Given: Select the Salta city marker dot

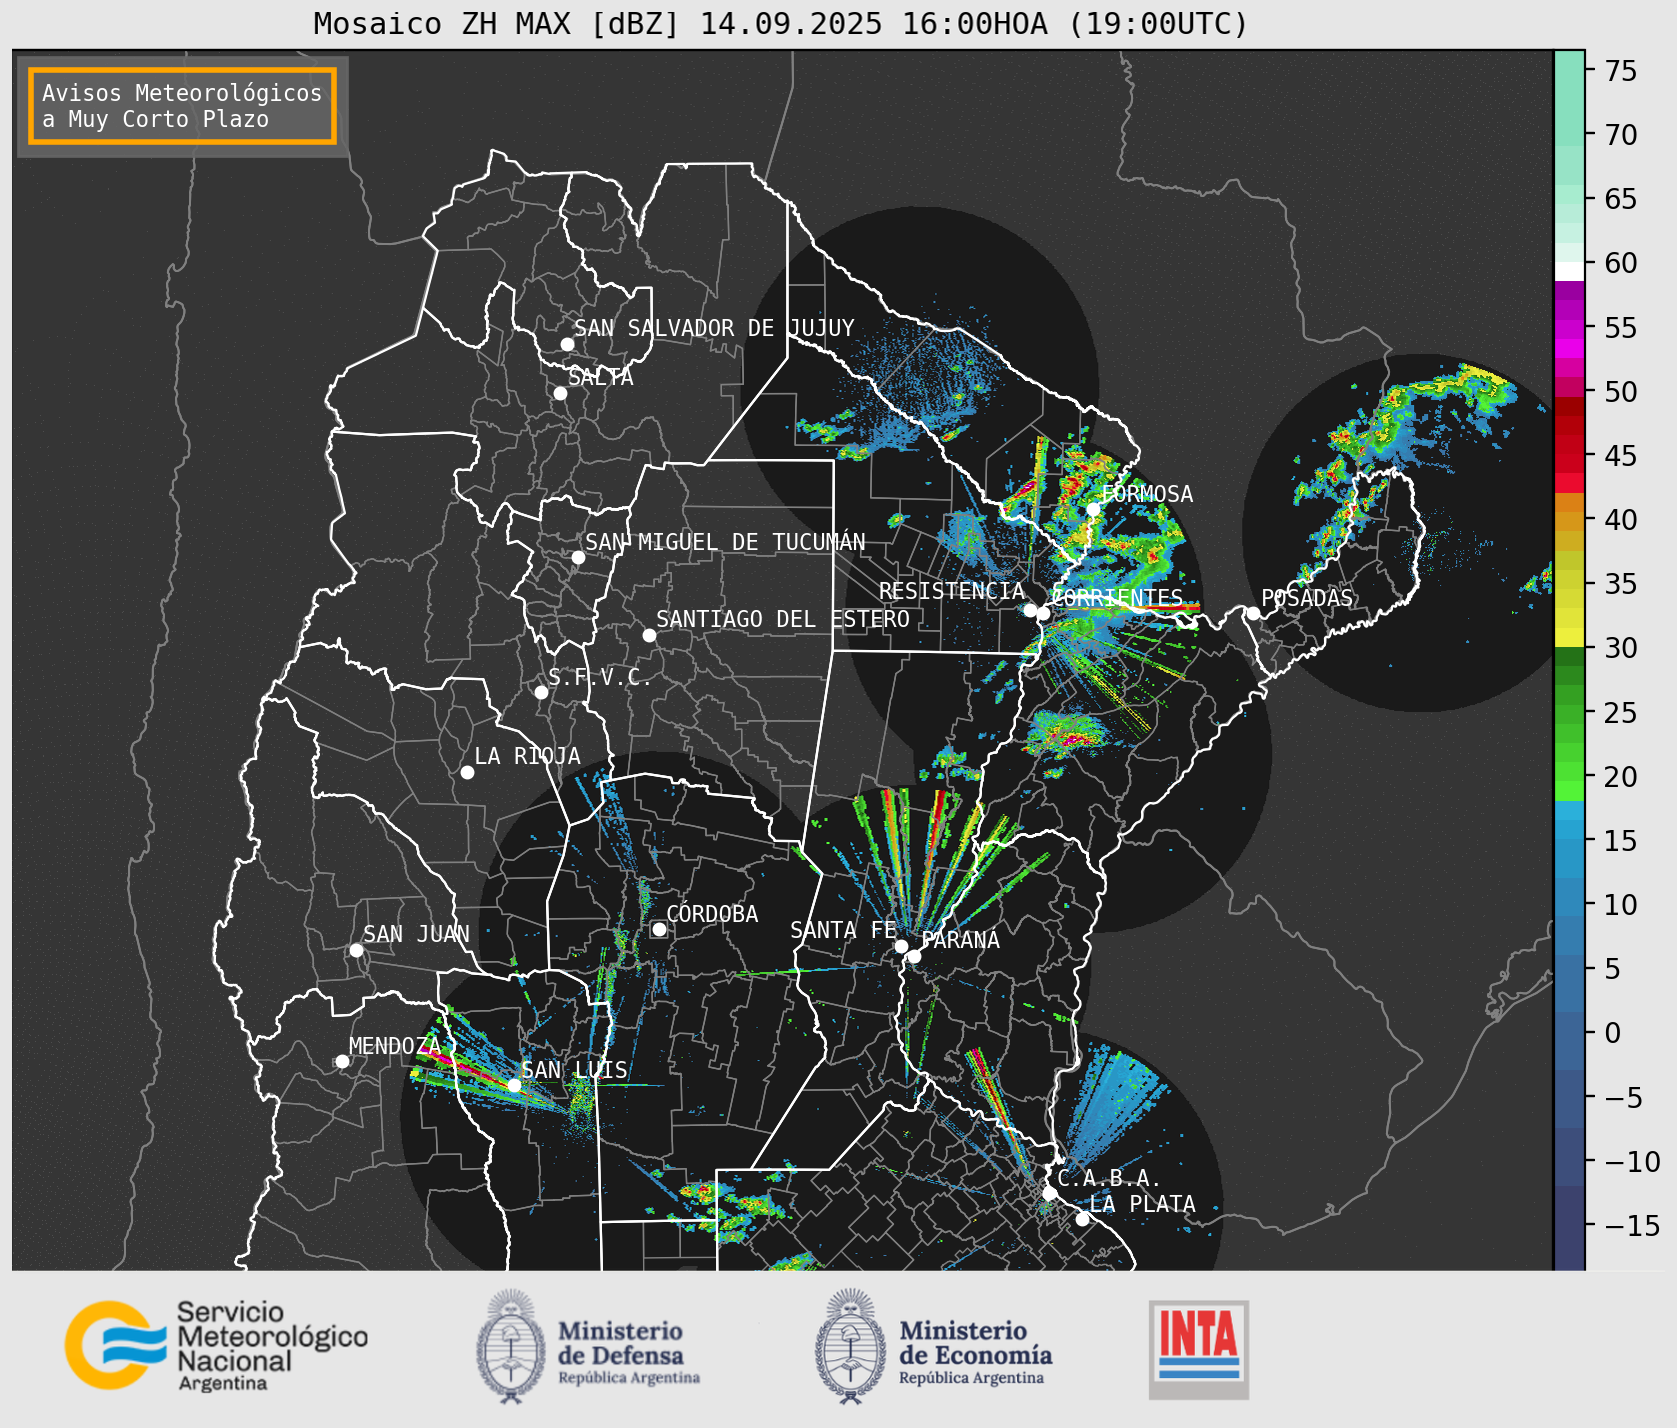Looking at the screenshot, I should point(561,393).
